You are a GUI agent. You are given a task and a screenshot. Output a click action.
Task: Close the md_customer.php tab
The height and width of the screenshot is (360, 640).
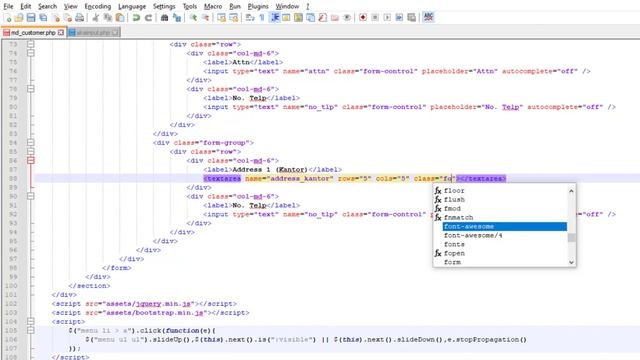point(61,32)
